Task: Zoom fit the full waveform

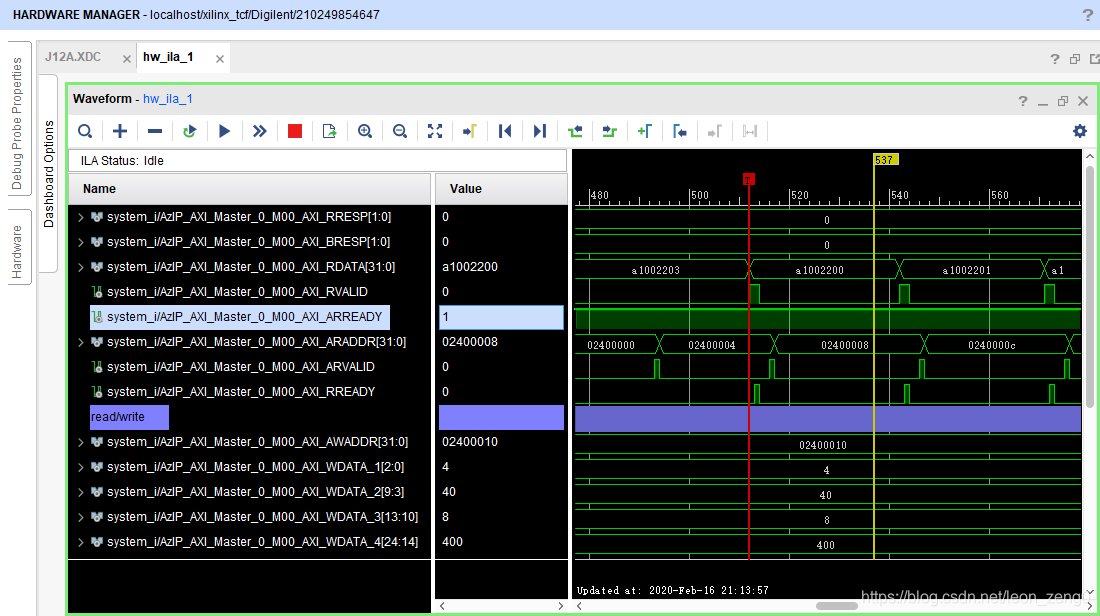Action: 435,131
